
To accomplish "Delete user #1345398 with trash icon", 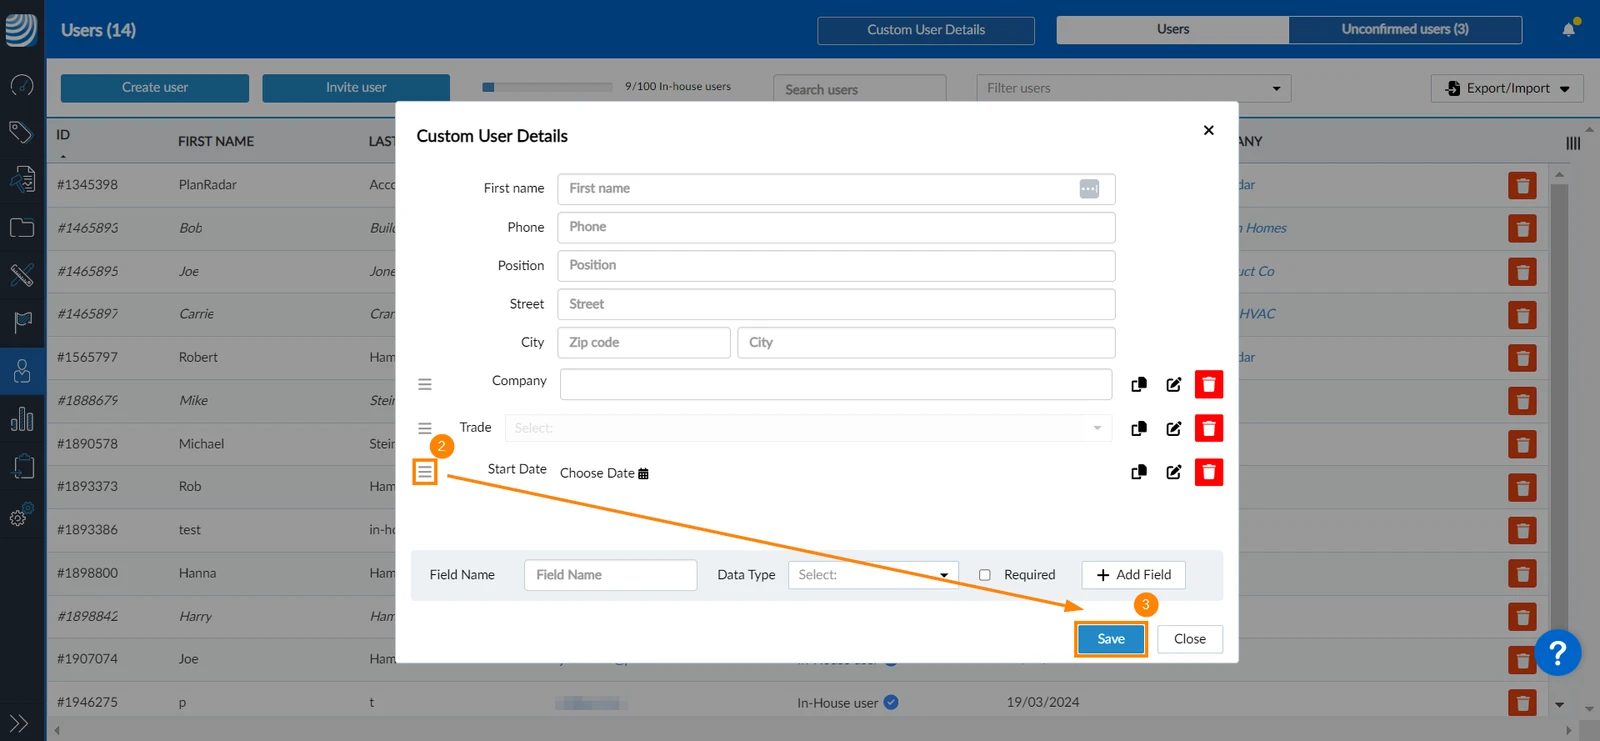I will [x=1522, y=186].
